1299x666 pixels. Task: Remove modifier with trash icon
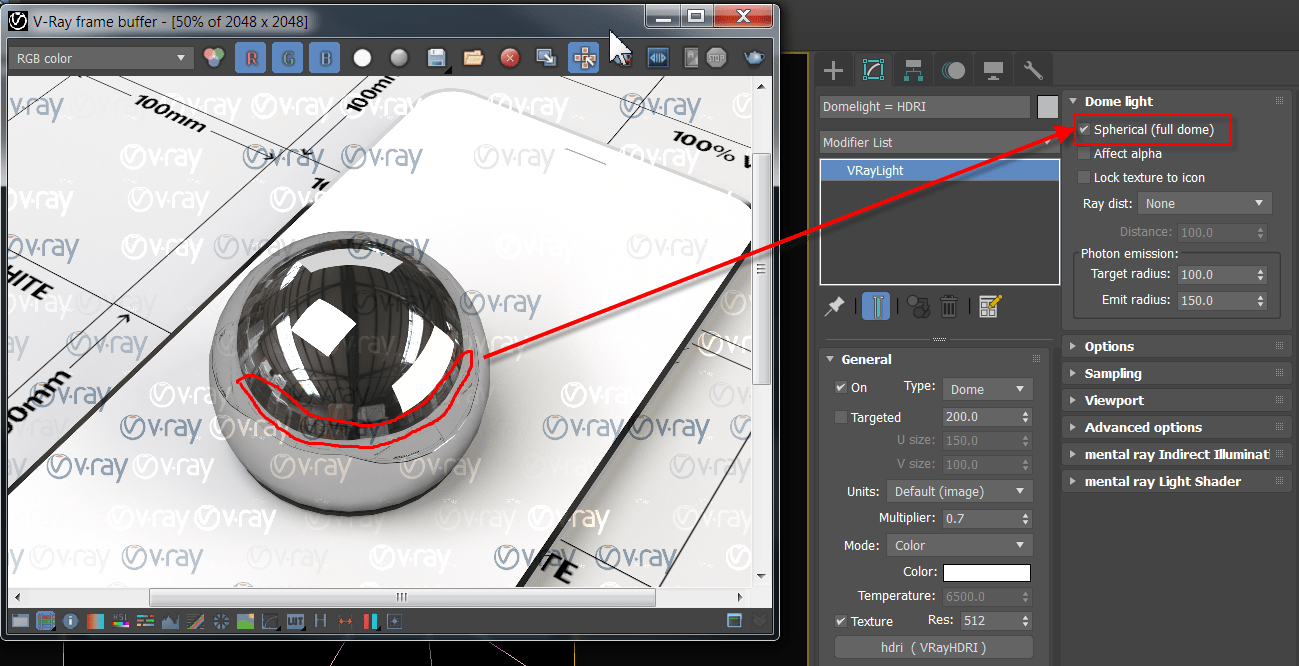(x=949, y=306)
